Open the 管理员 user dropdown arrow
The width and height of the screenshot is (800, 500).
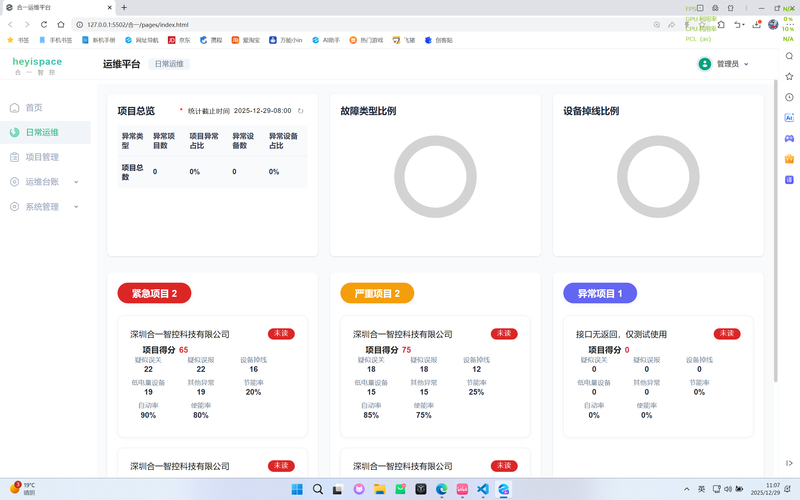(x=746, y=64)
